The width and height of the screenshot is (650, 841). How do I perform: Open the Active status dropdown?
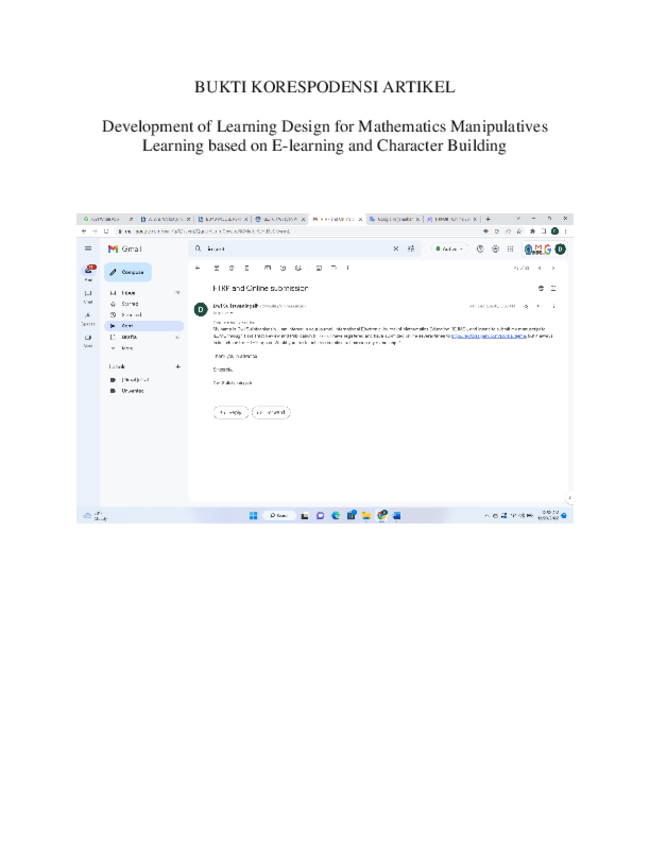coord(449,249)
